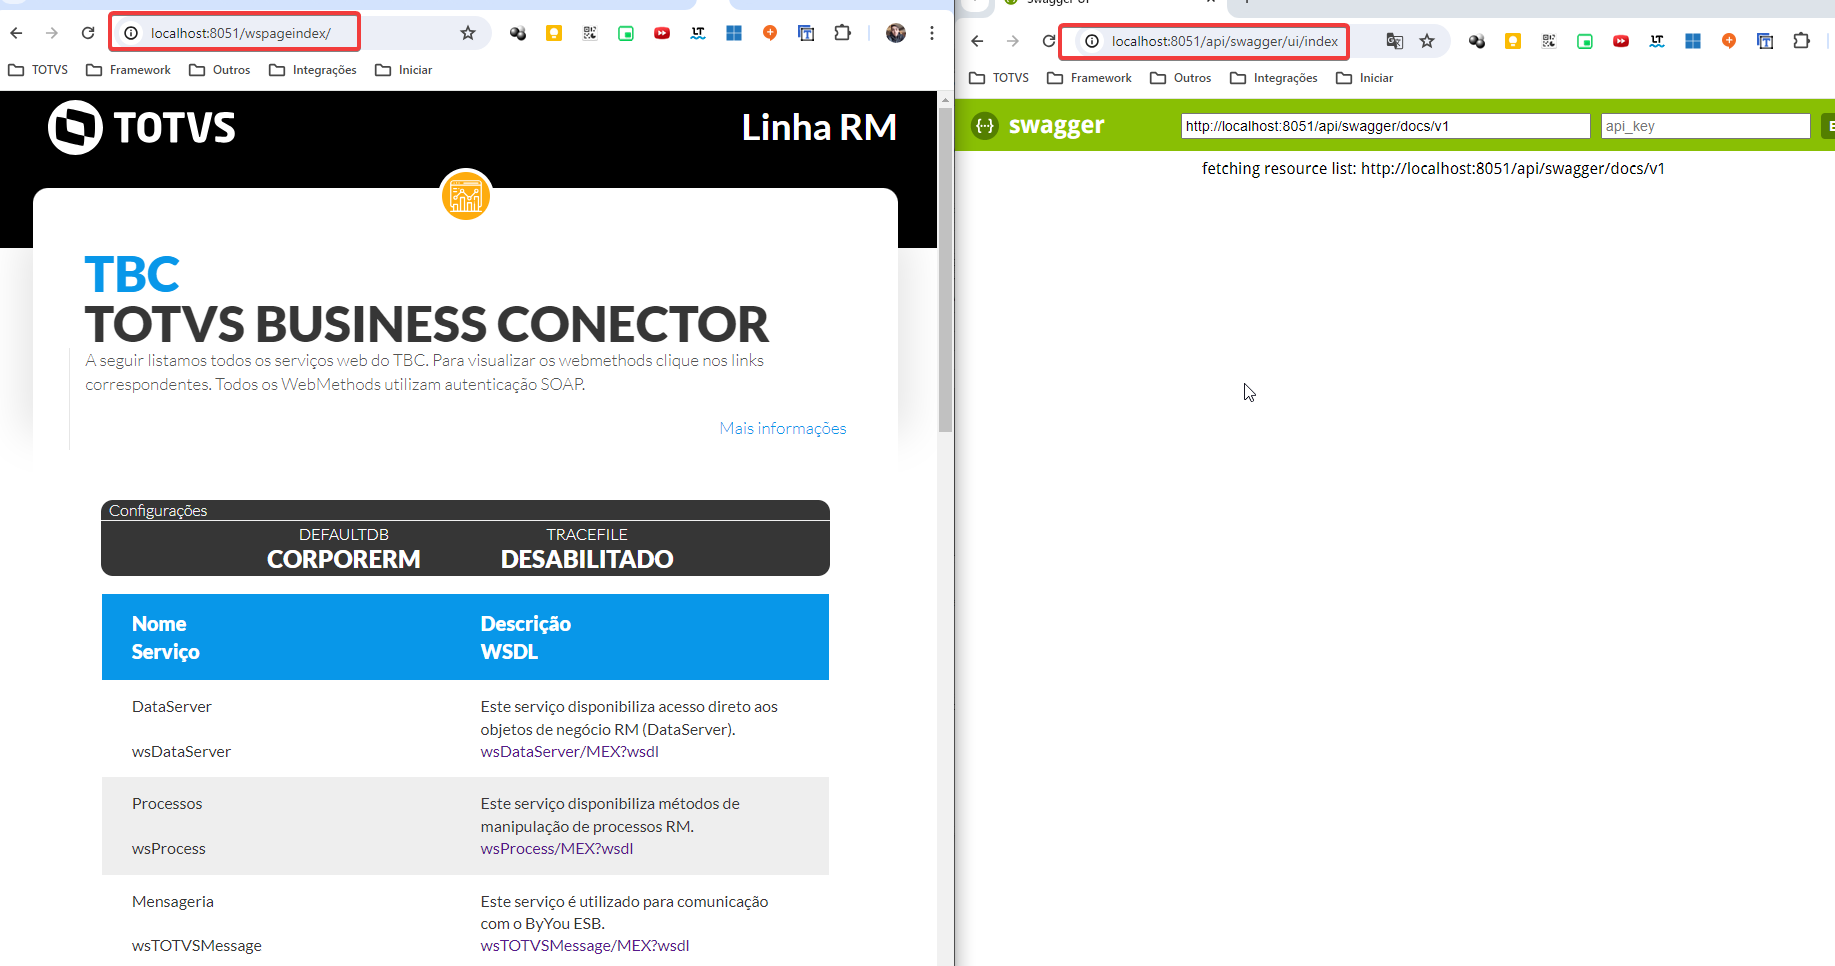This screenshot has width=1835, height=966.
Task: Open the LanguageTool LT extension in left window
Action: pyautogui.click(x=698, y=33)
